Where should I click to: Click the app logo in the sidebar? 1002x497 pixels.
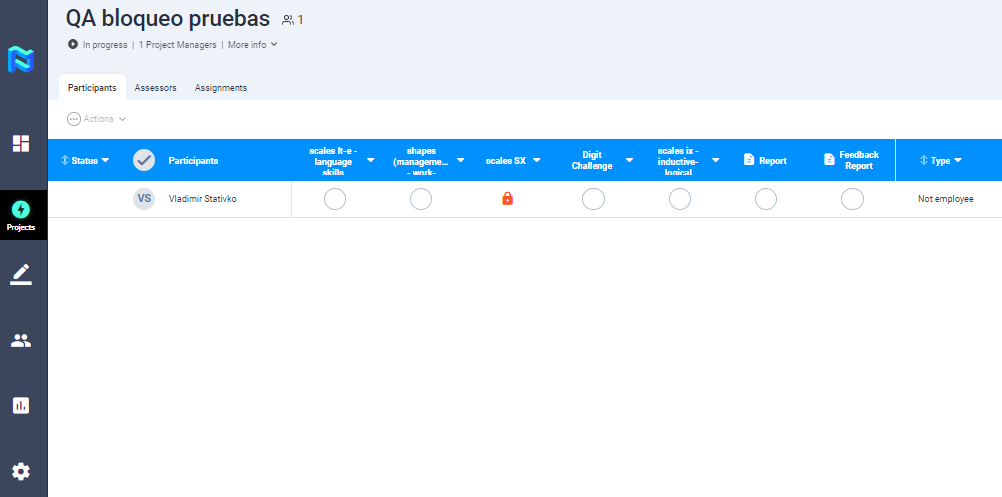coord(21,59)
